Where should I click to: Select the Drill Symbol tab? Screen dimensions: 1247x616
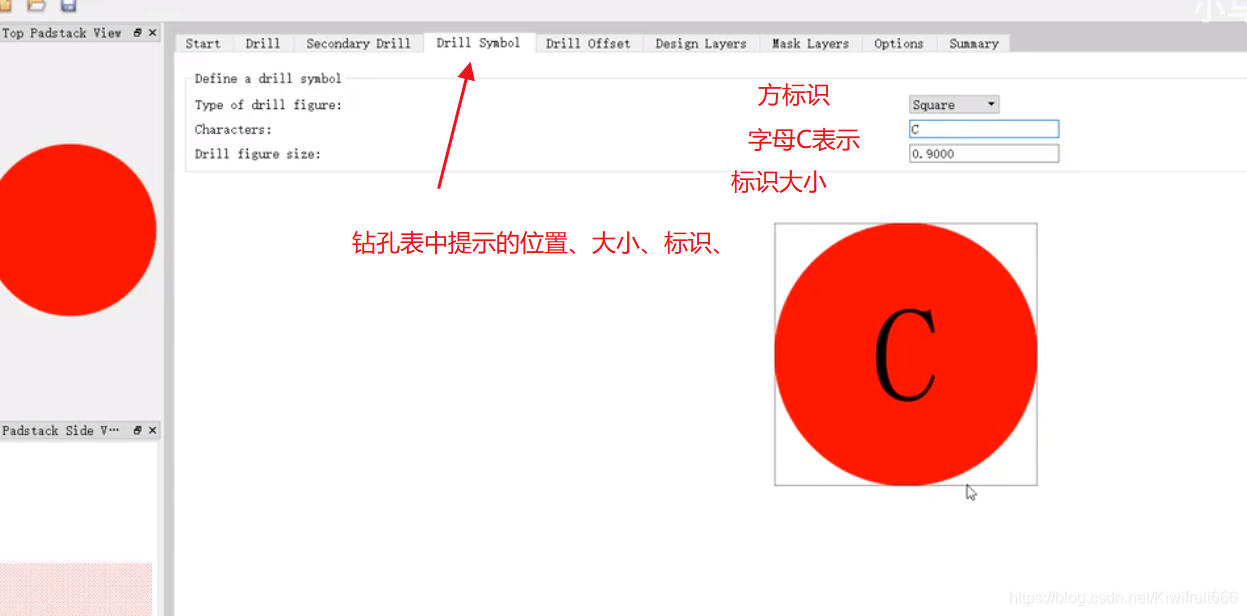478,43
